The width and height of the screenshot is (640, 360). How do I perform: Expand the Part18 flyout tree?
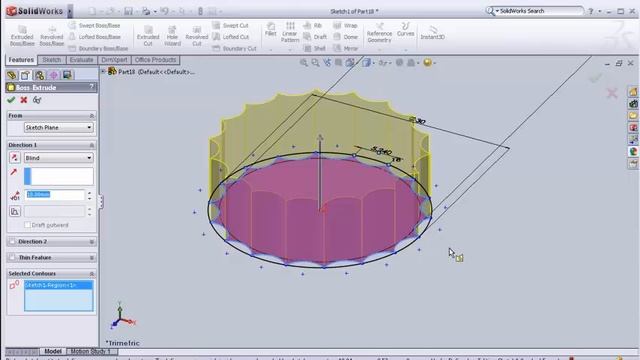pyautogui.click(x=103, y=71)
